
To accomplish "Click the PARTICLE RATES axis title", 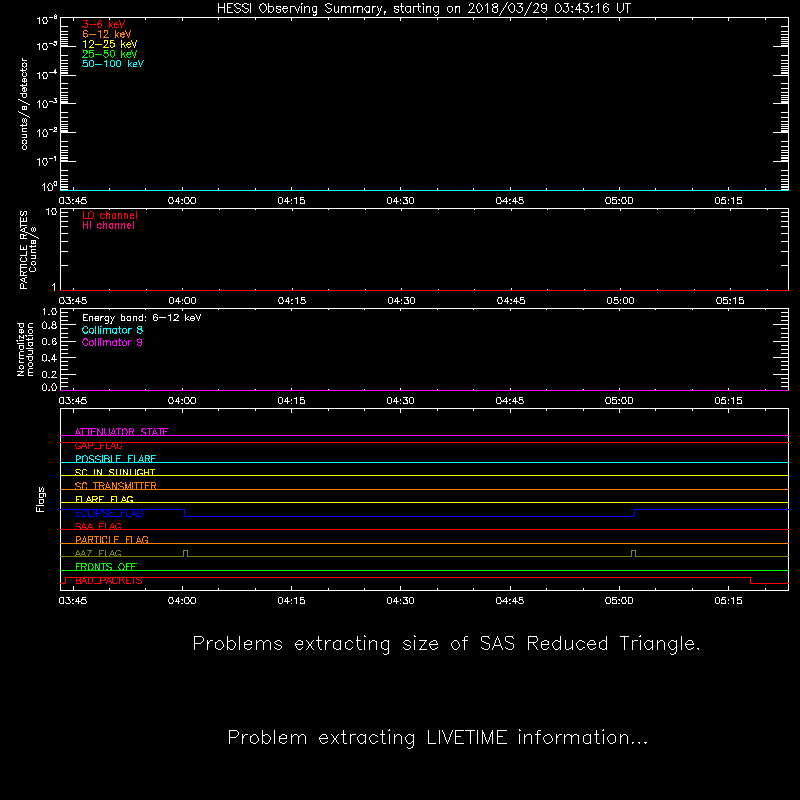I will click(24, 250).
